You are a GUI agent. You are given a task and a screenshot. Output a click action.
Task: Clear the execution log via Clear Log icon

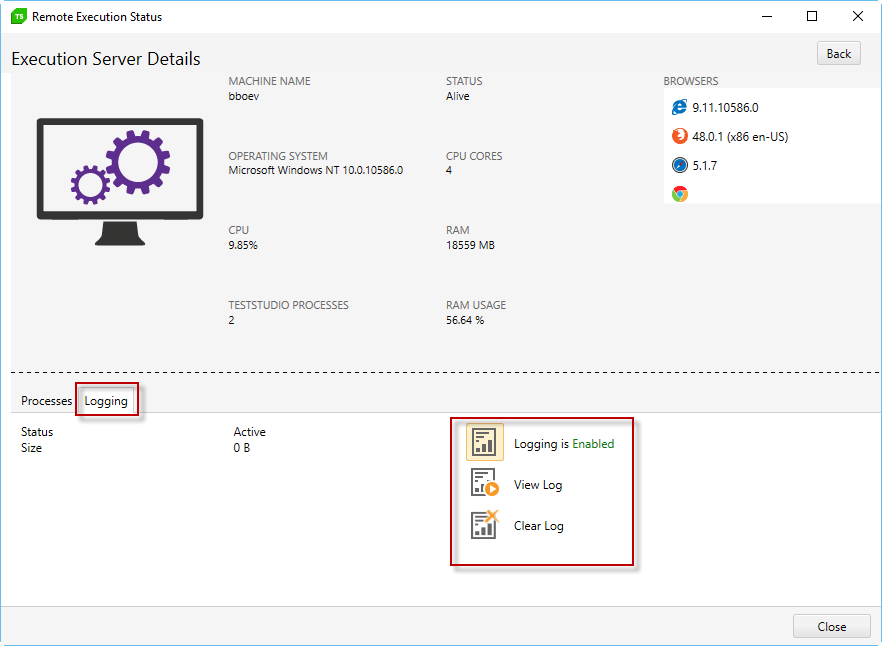click(484, 524)
